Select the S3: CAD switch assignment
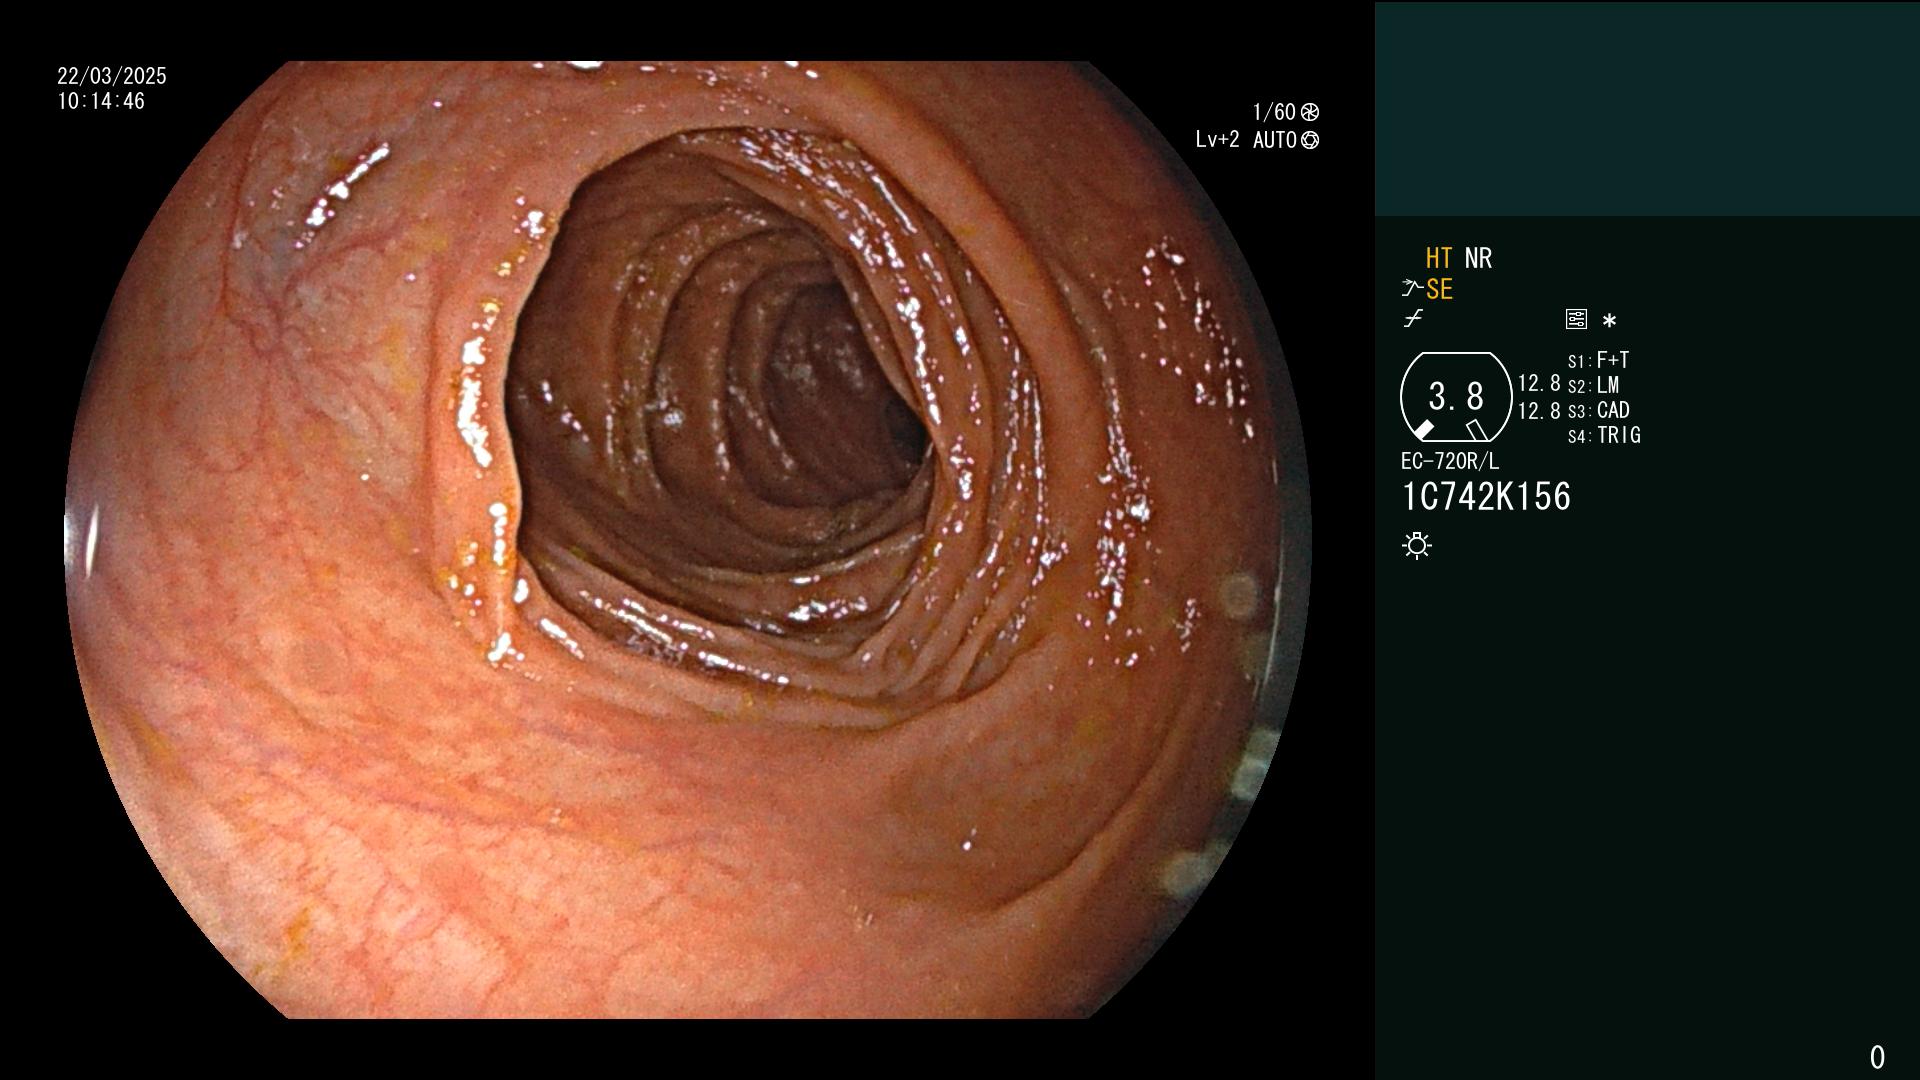 [1598, 410]
